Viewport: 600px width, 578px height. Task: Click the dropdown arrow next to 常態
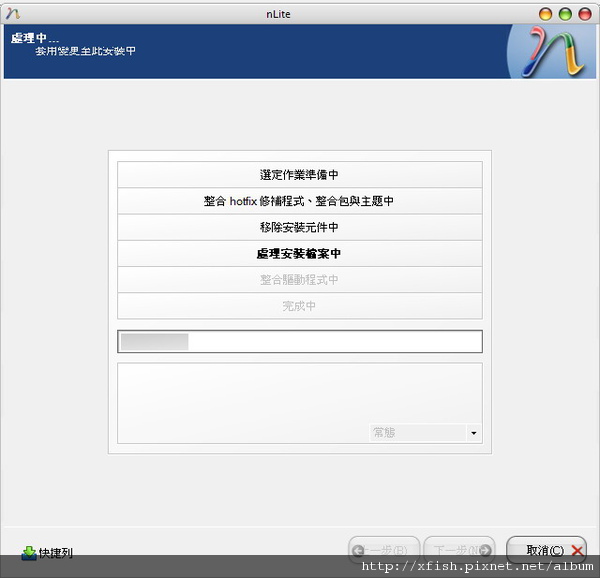474,433
